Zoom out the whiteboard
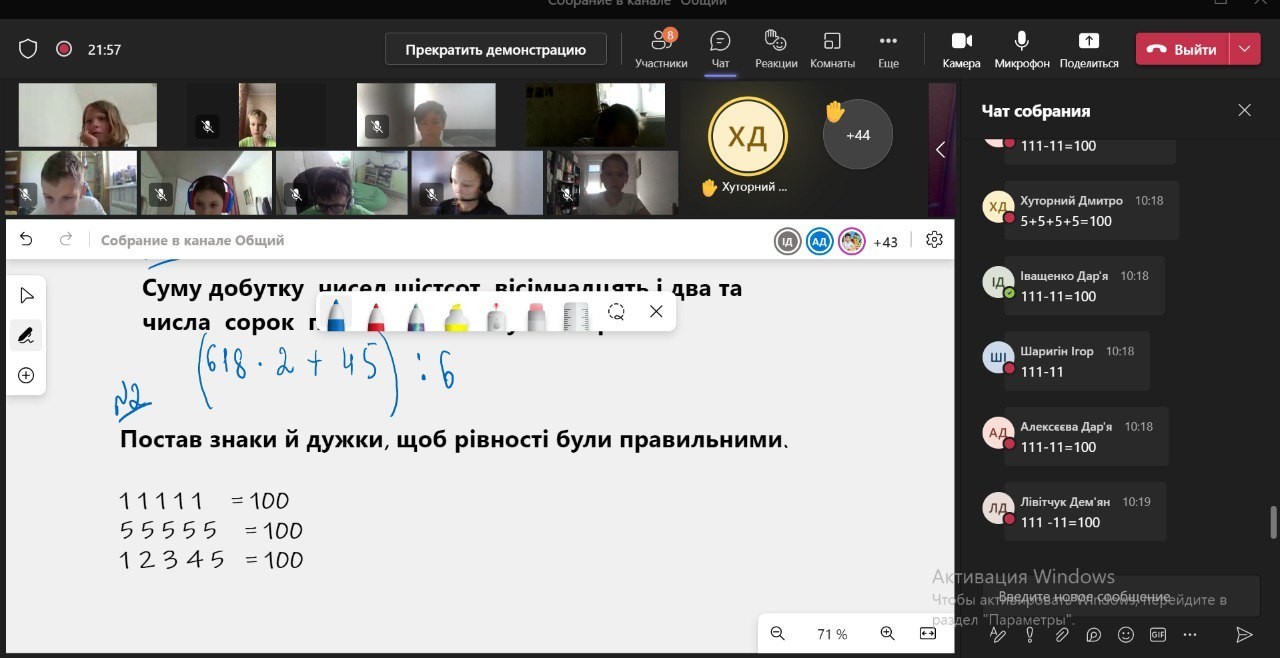 pyautogui.click(x=777, y=633)
